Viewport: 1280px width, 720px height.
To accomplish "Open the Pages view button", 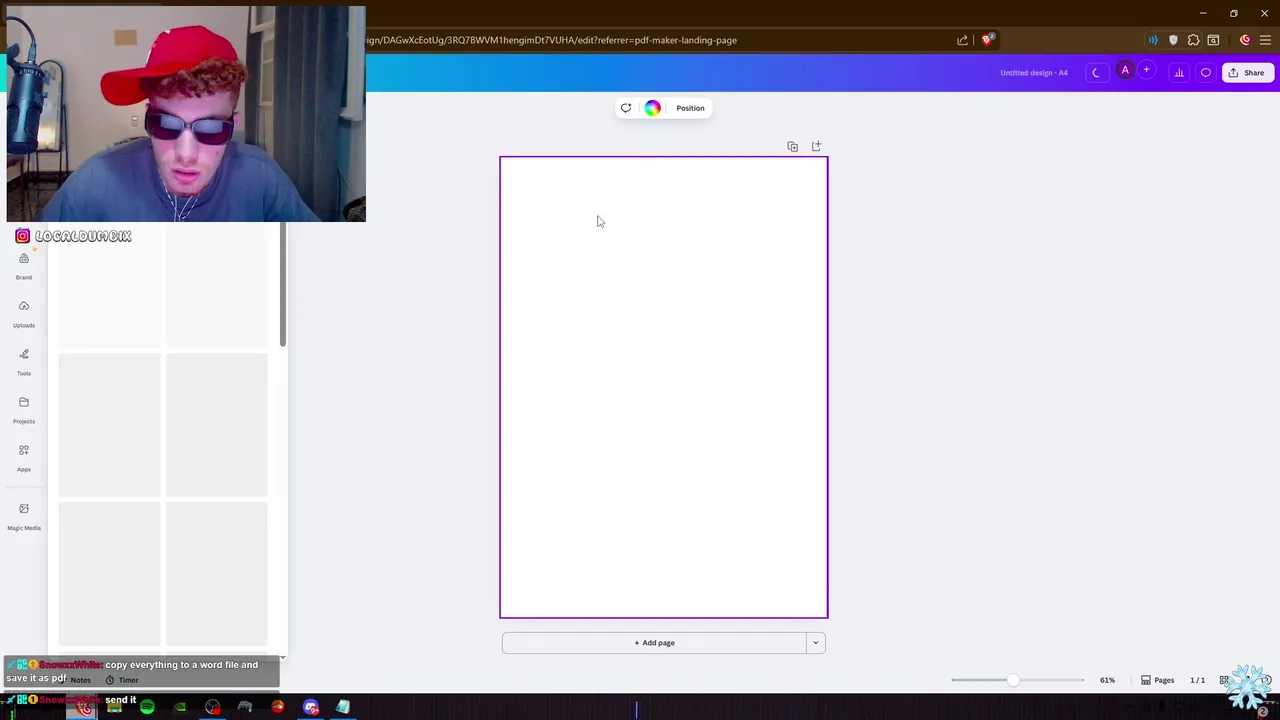I will click(x=1157, y=680).
